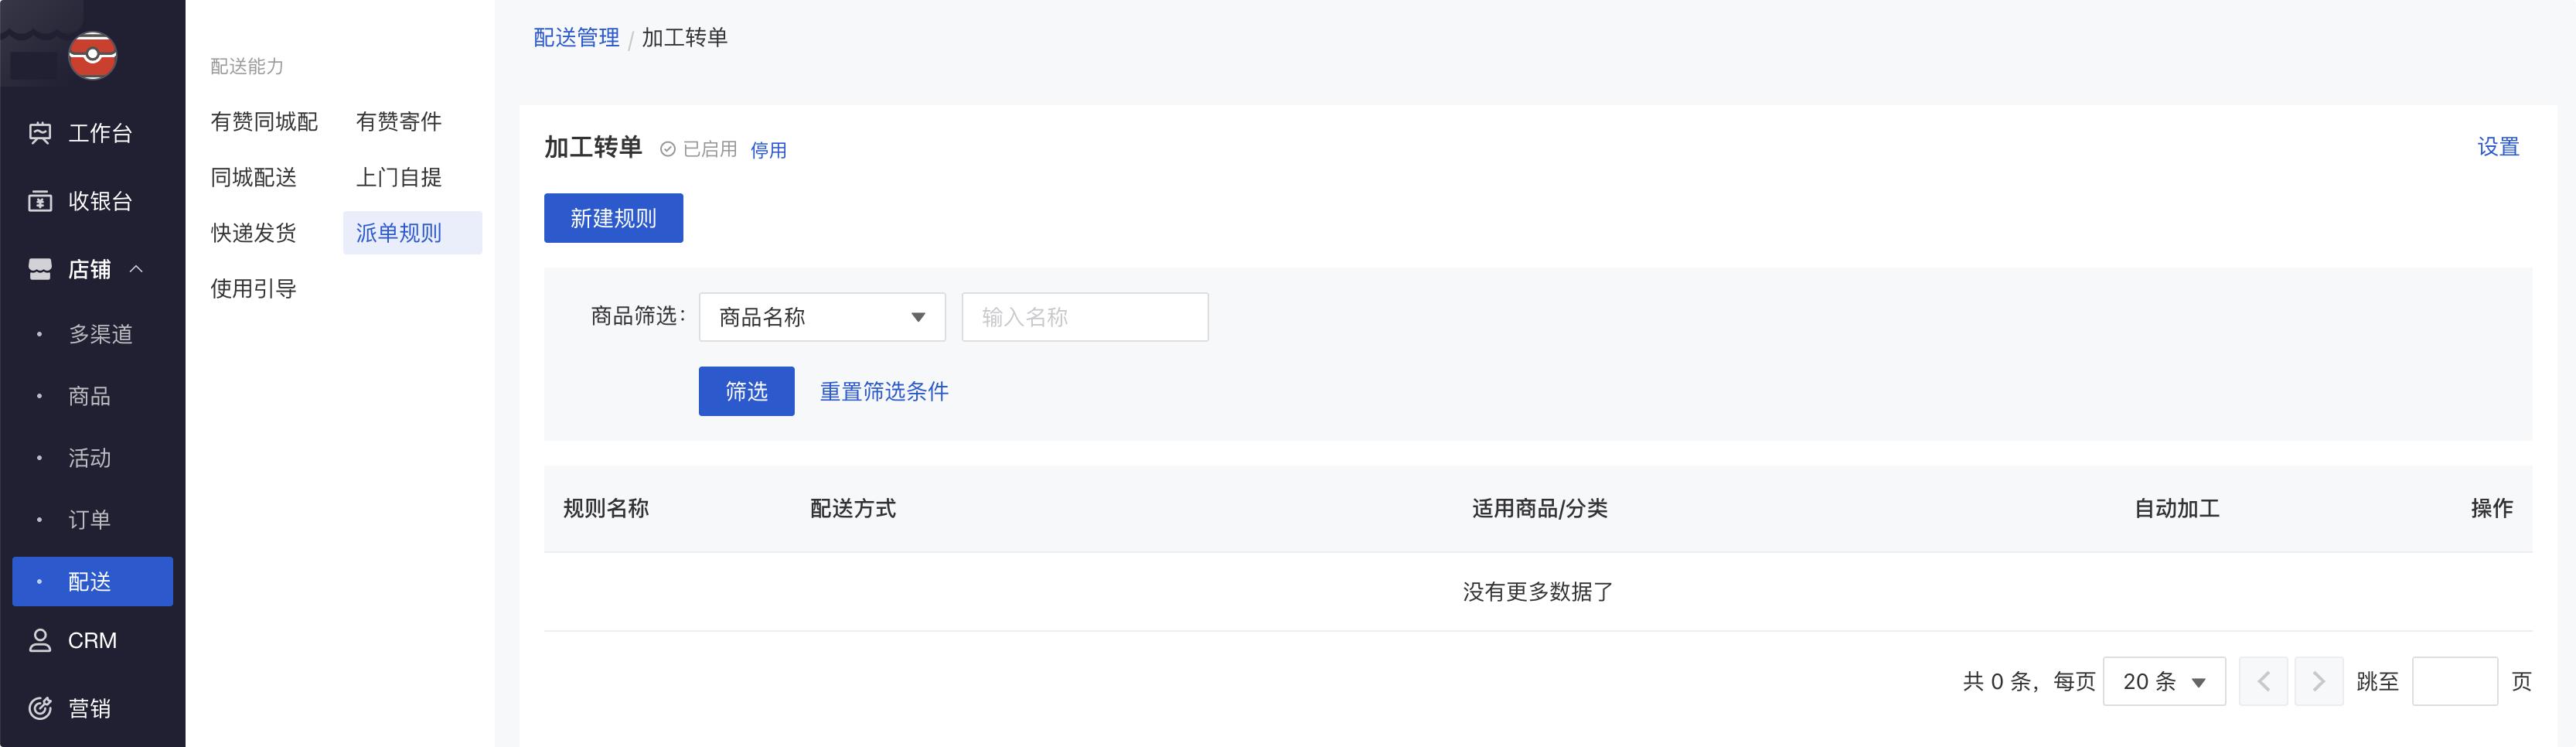
Task: Open 上门自提 submenu item
Action: click(x=399, y=177)
